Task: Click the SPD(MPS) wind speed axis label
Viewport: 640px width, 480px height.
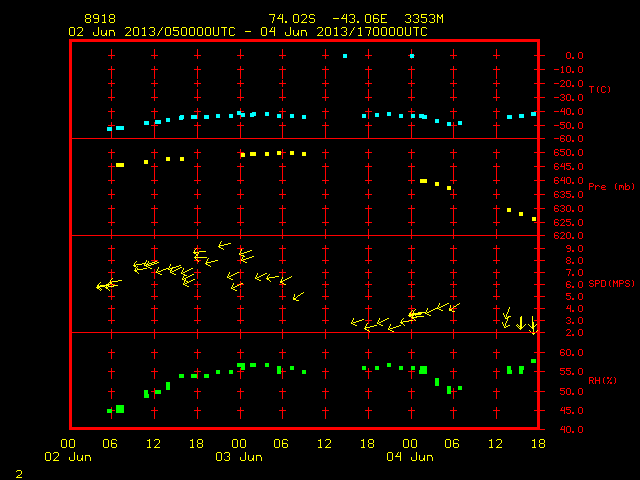Action: coord(611,283)
